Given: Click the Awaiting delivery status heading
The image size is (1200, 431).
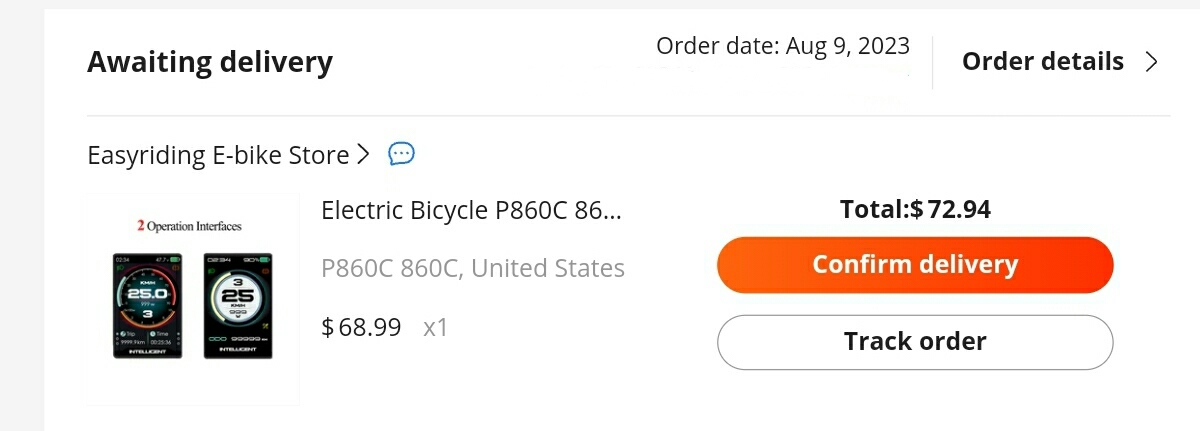Looking at the screenshot, I should point(210,62).
